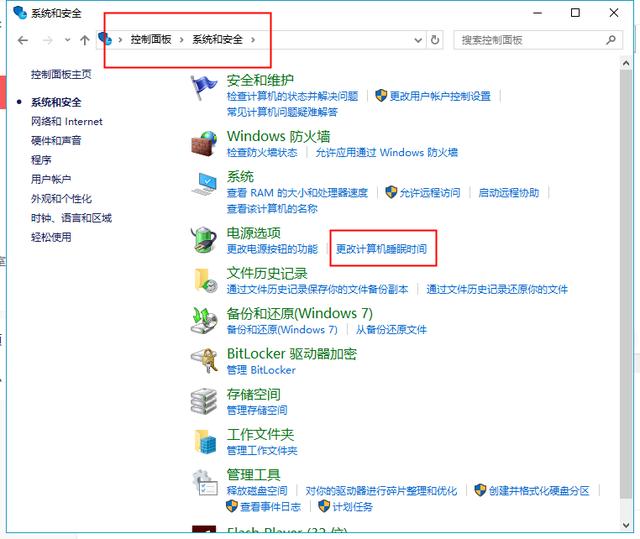Image resolution: width=640 pixels, height=539 pixels.
Task: Click the 备份和还原 green arrows icon
Action: pyautogui.click(x=204, y=321)
